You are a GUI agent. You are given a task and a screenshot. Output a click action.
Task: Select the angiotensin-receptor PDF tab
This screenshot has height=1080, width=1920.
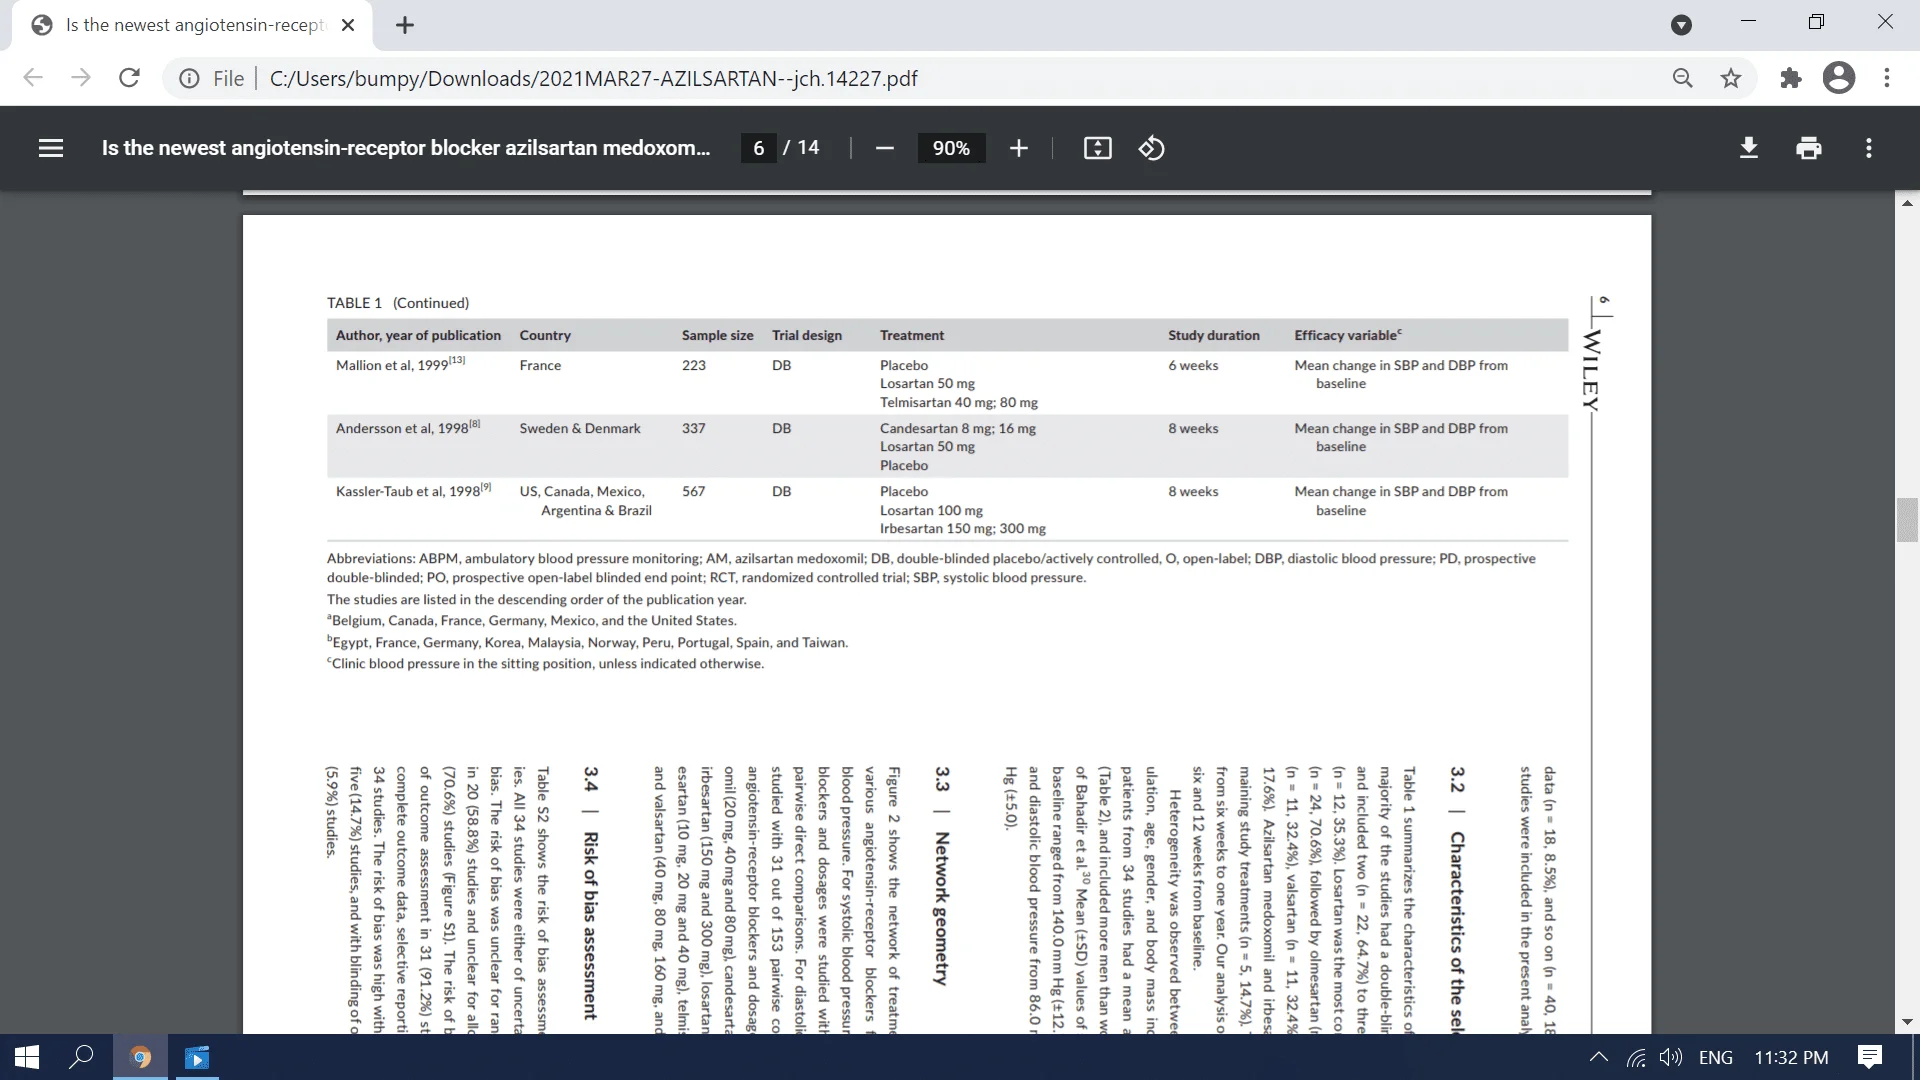(193, 25)
